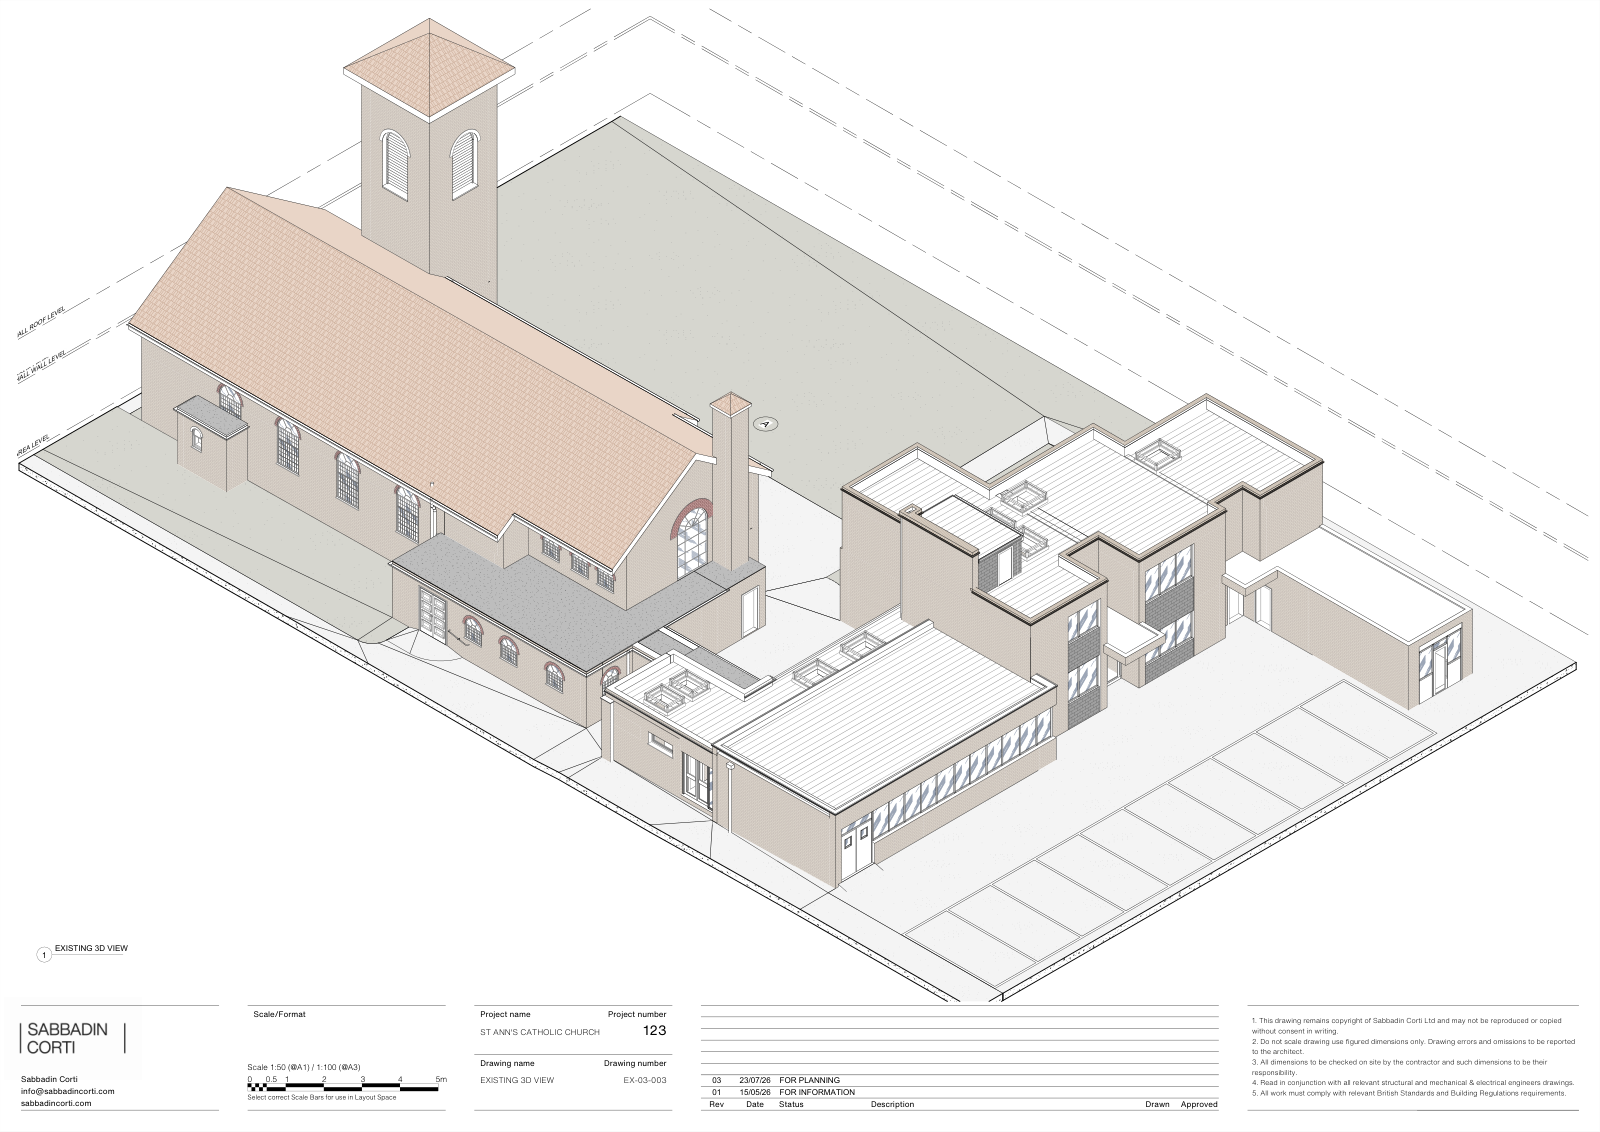Click the 'Select correct Scale Bars' note
1600x1132 pixels.
tap(322, 1097)
